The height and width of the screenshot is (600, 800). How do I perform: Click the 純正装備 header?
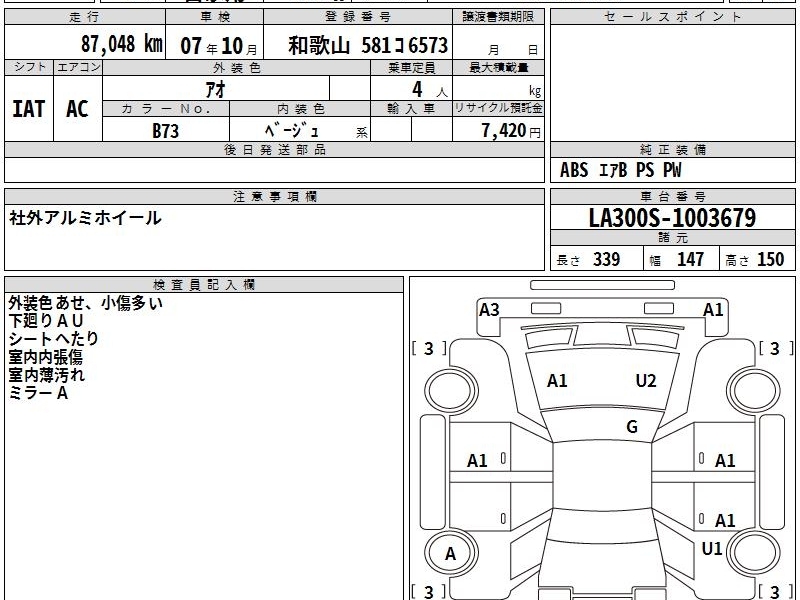coord(672,149)
